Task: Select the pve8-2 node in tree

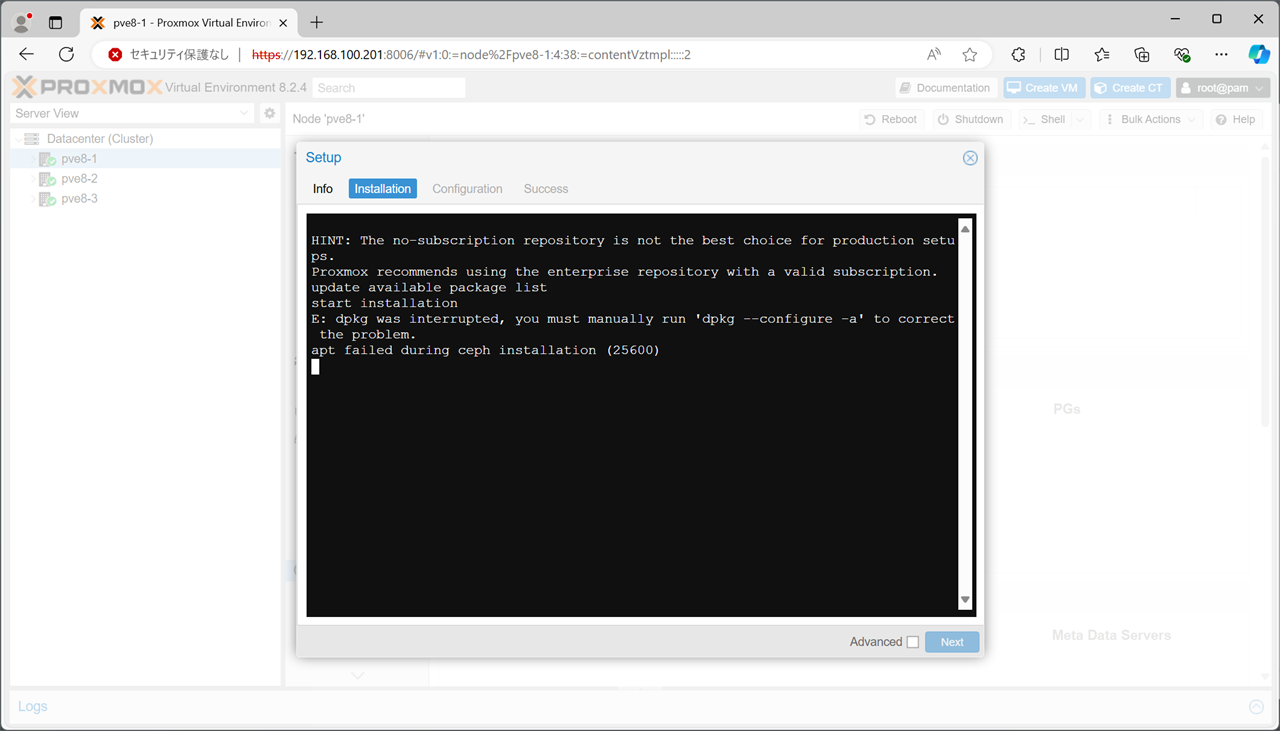Action: [79, 179]
